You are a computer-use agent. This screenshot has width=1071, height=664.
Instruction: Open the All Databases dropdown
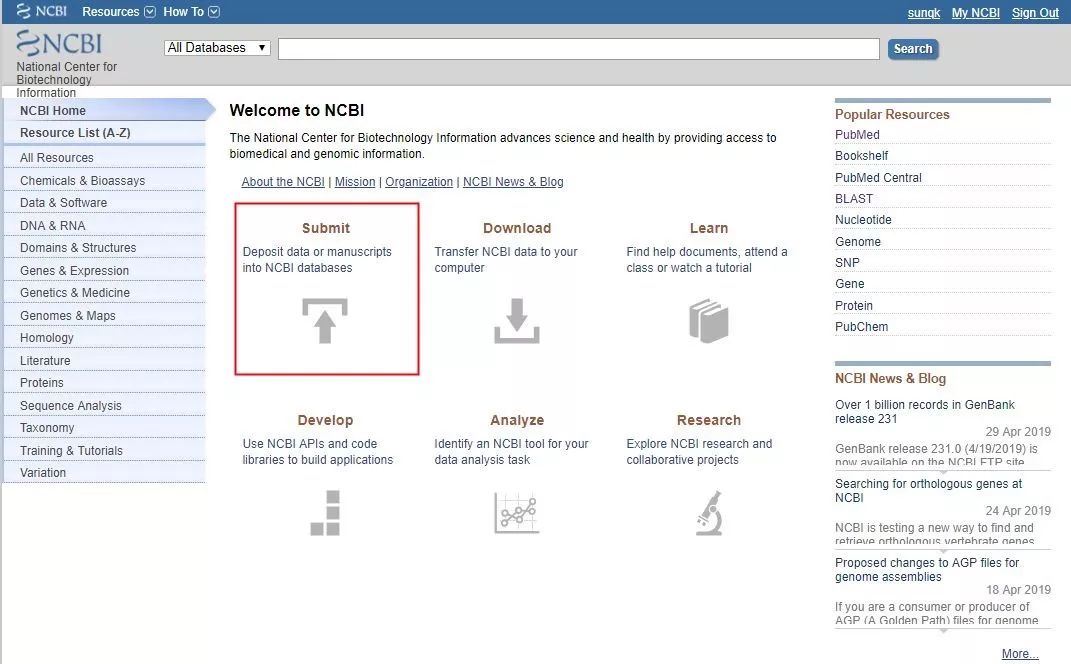pyautogui.click(x=217, y=48)
